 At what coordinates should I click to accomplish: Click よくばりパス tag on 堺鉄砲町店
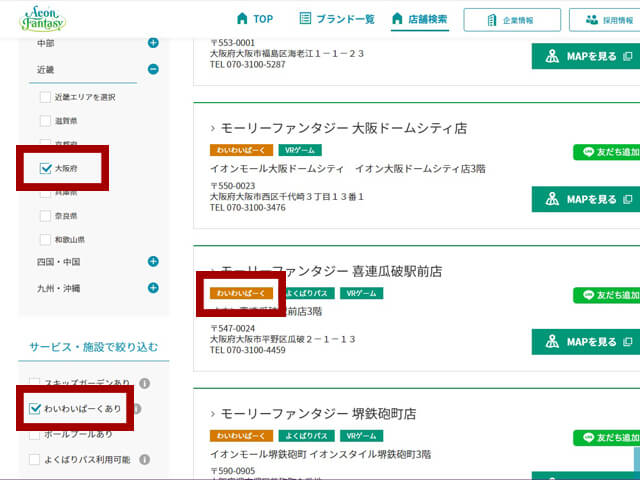(307, 436)
